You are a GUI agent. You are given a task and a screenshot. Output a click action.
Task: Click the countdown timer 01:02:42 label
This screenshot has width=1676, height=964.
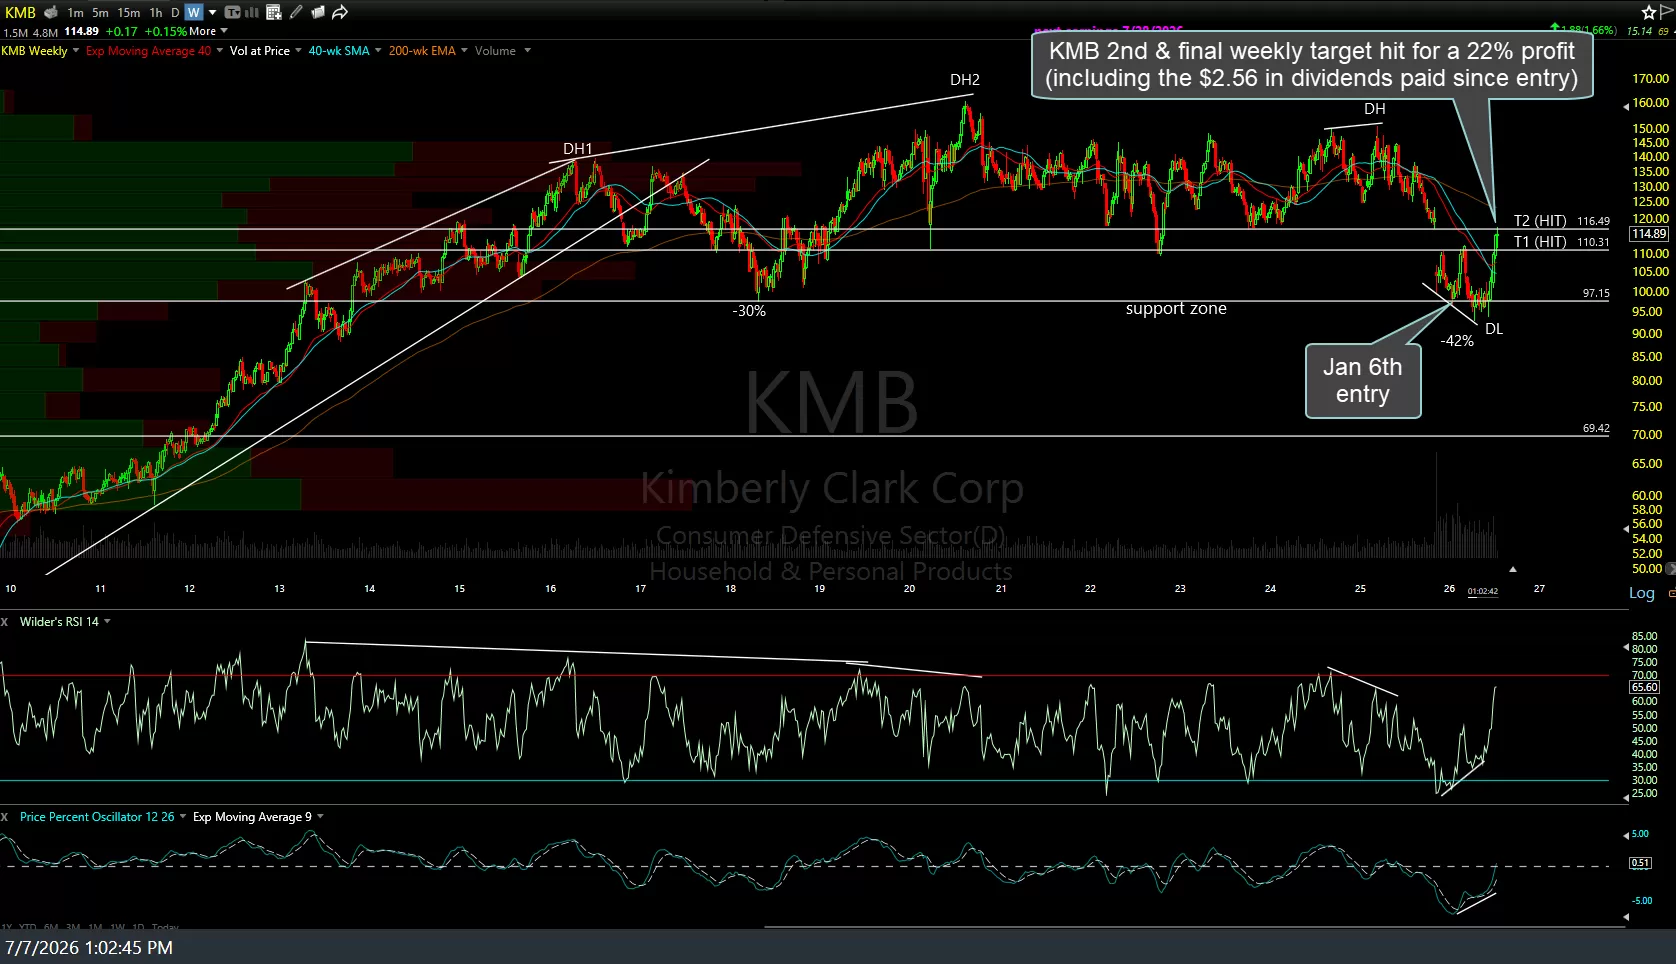1482,591
